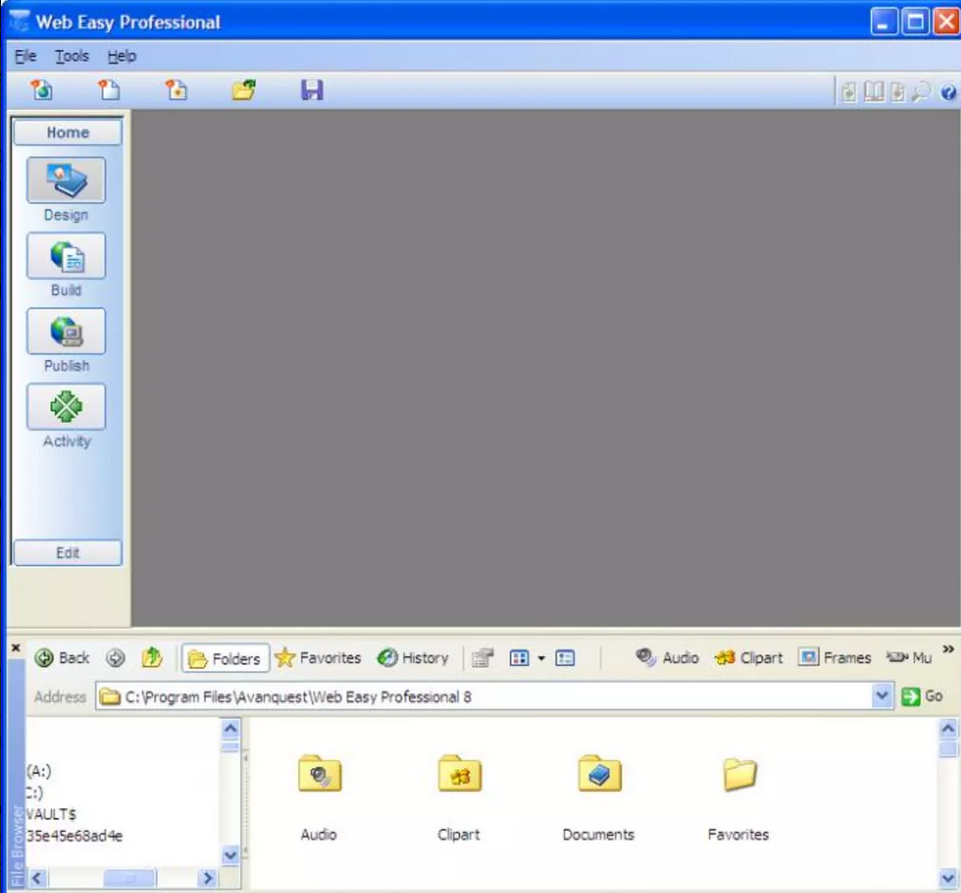Open the File menu
The height and width of the screenshot is (893, 961).
point(25,56)
